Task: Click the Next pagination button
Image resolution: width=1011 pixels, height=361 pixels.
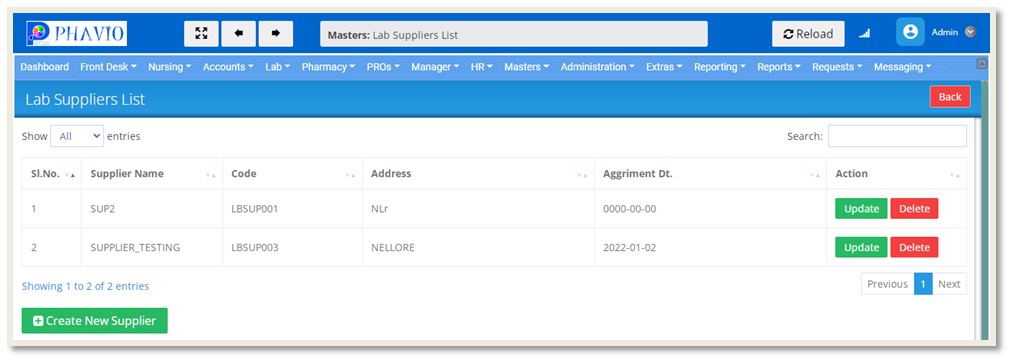Action: pos(949,284)
